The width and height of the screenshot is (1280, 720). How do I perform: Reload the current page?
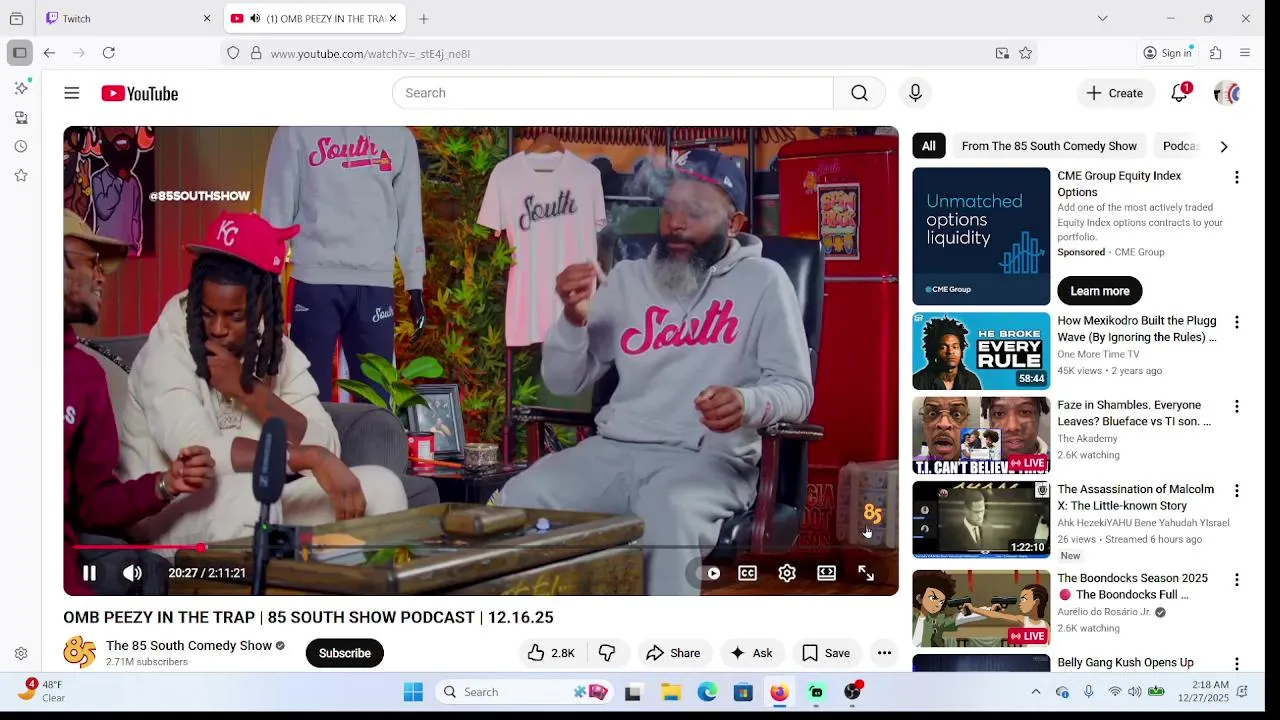(x=109, y=53)
